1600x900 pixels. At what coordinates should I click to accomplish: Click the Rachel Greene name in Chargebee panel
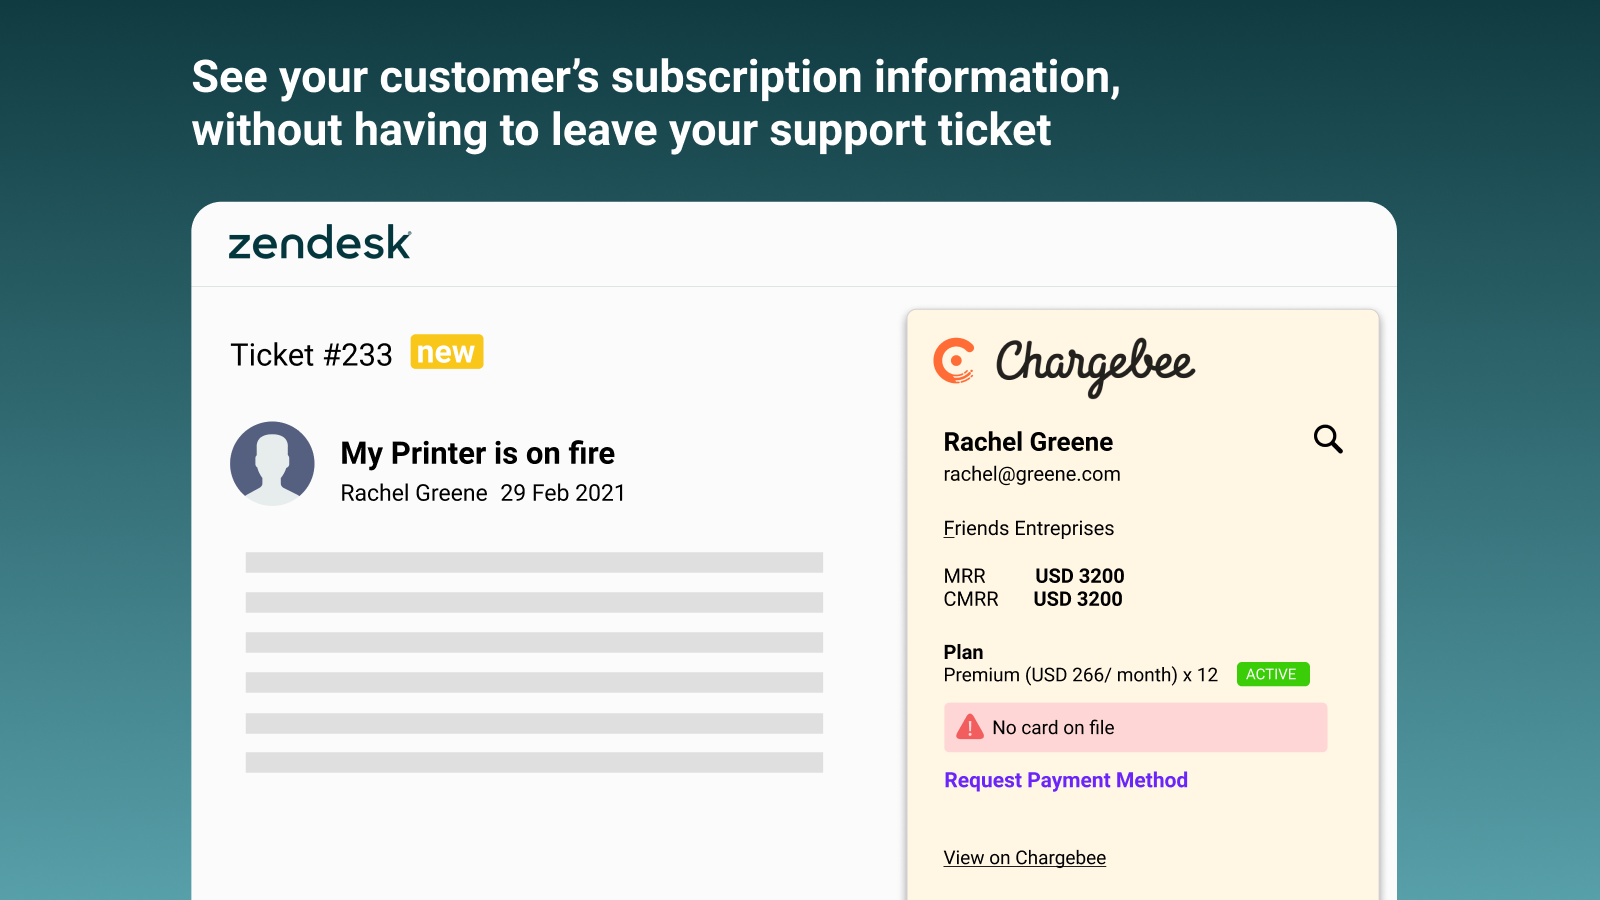[x=1028, y=442]
